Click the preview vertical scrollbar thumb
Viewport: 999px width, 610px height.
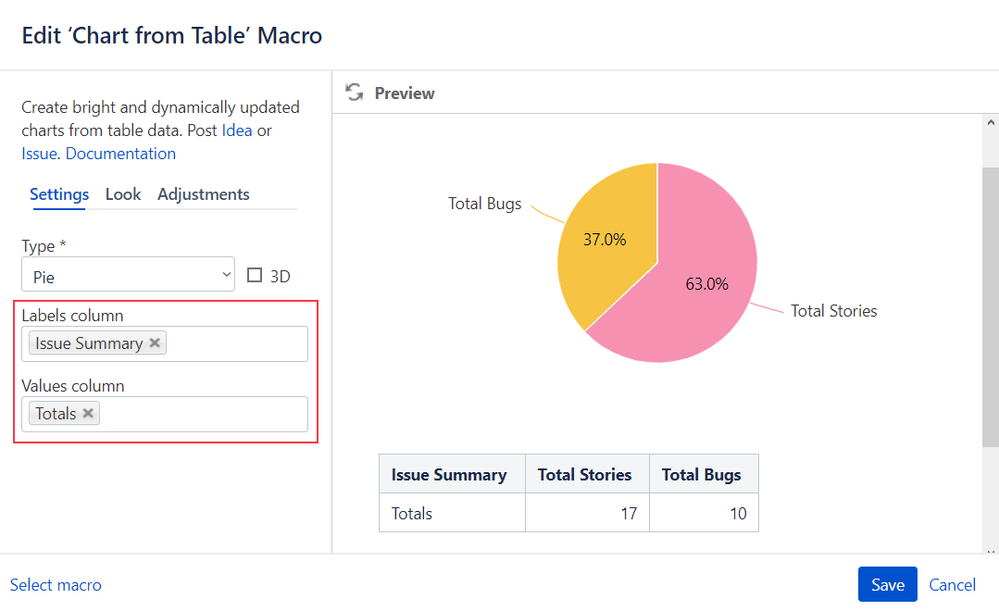tap(990, 307)
